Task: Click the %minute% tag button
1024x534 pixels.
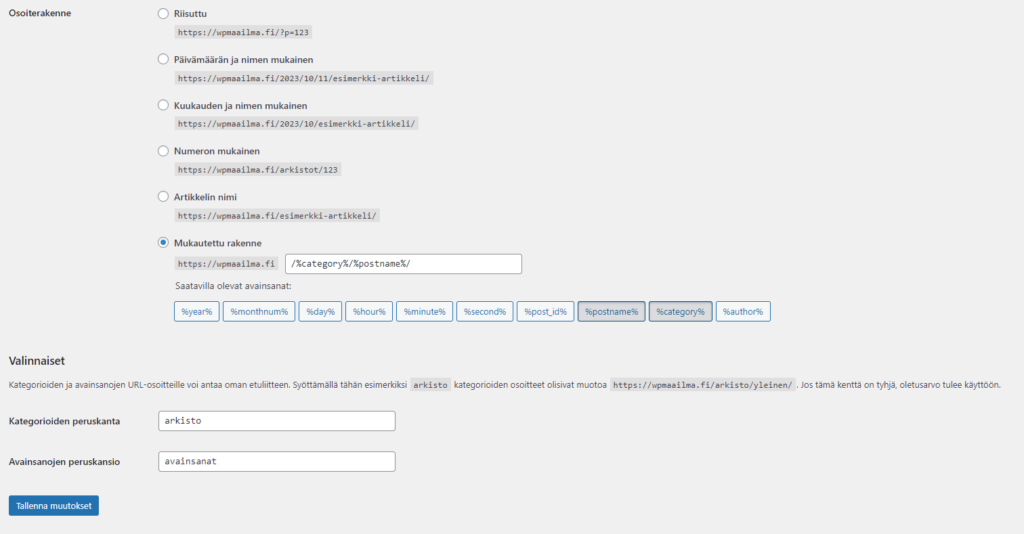Action: (424, 311)
